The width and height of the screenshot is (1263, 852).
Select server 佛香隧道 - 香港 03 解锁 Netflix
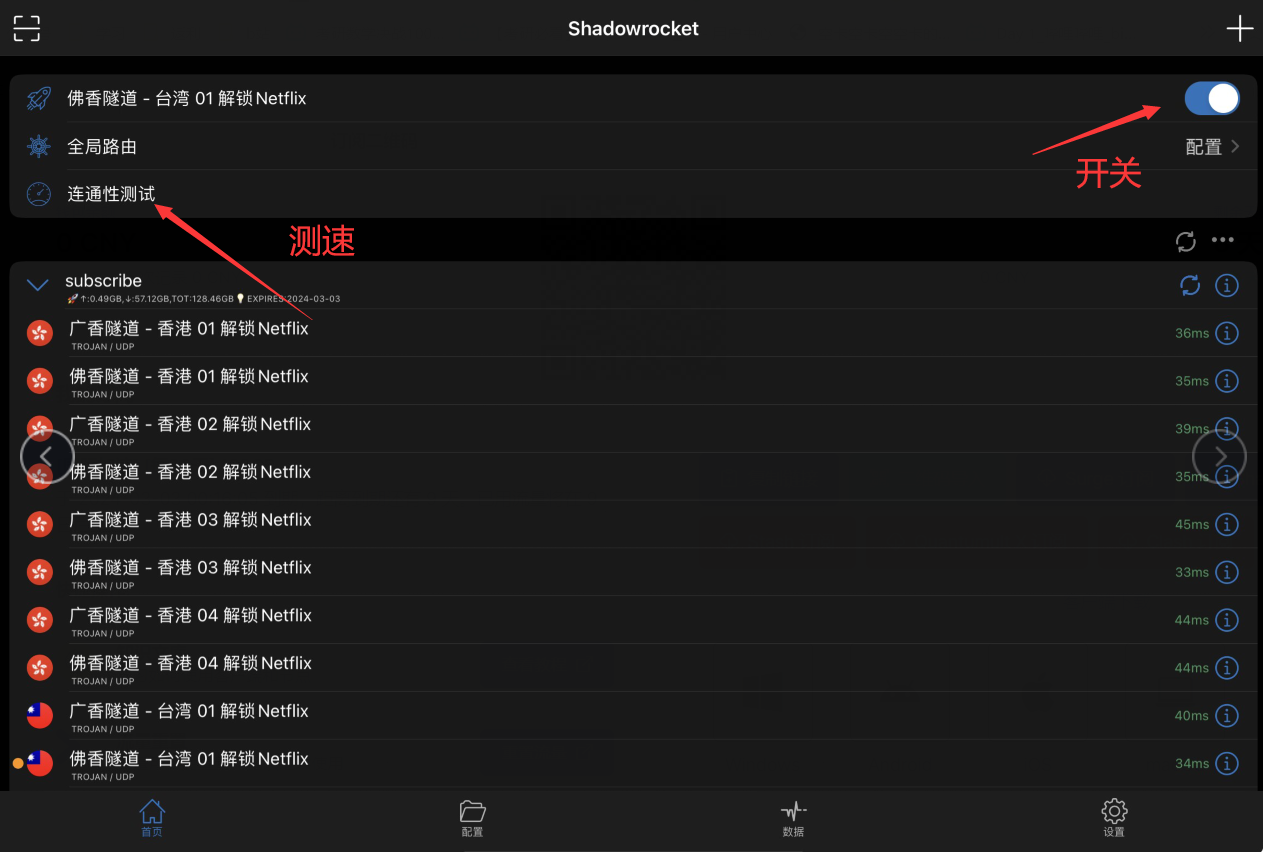click(633, 572)
